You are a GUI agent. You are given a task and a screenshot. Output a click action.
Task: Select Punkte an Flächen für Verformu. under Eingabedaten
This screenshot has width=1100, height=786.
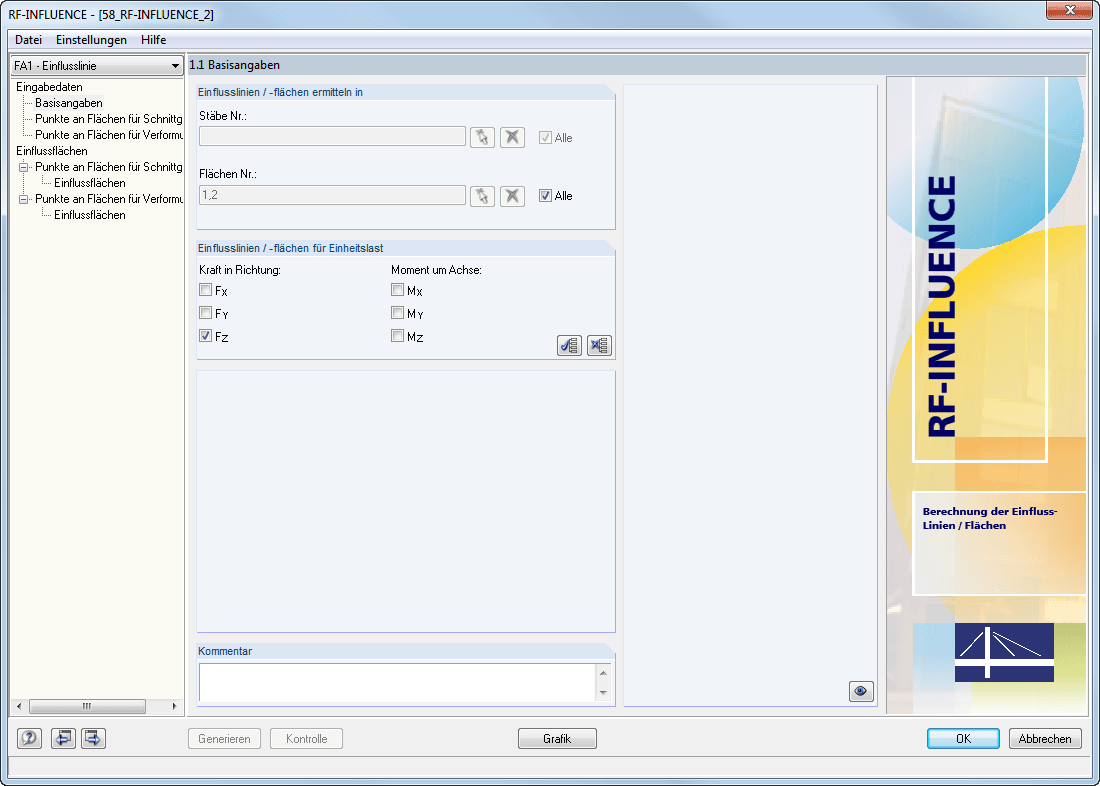109,135
